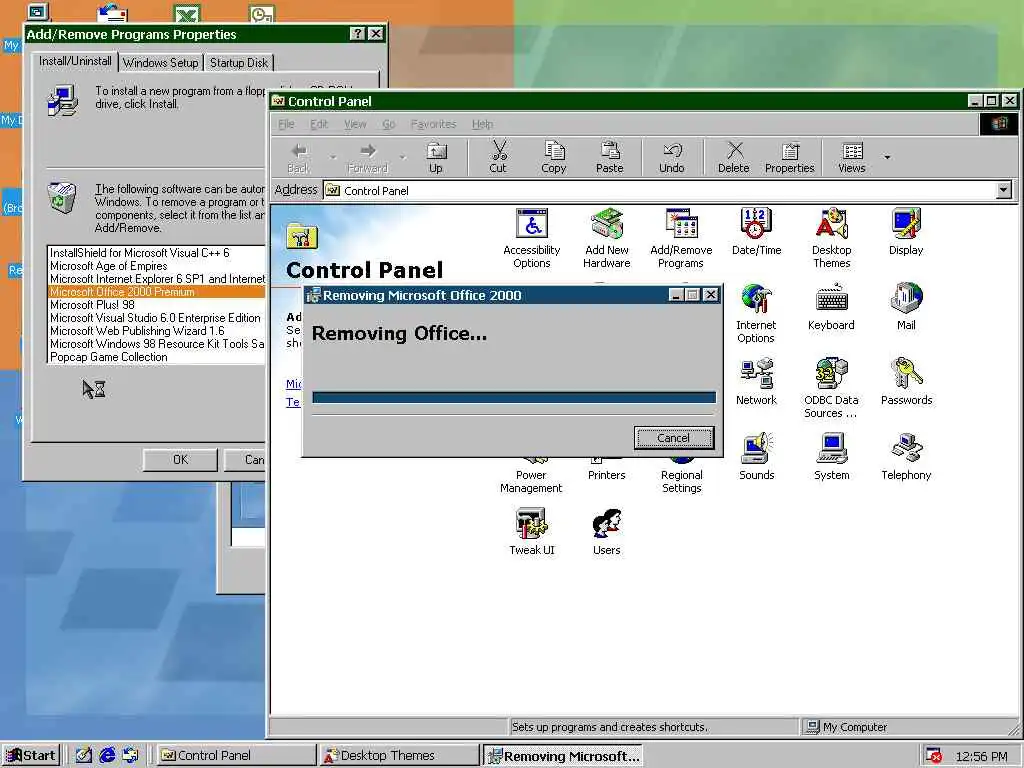
Task: Select Microsoft Office 2000 Premium entry
Action: [157, 292]
